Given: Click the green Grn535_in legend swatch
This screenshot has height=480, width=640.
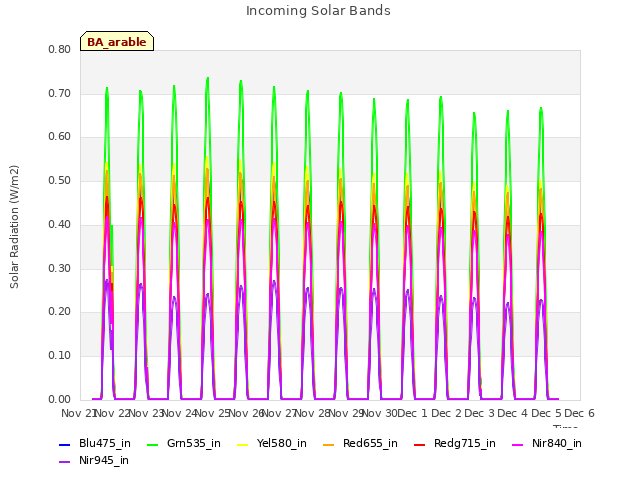Looking at the screenshot, I should pos(153,444).
